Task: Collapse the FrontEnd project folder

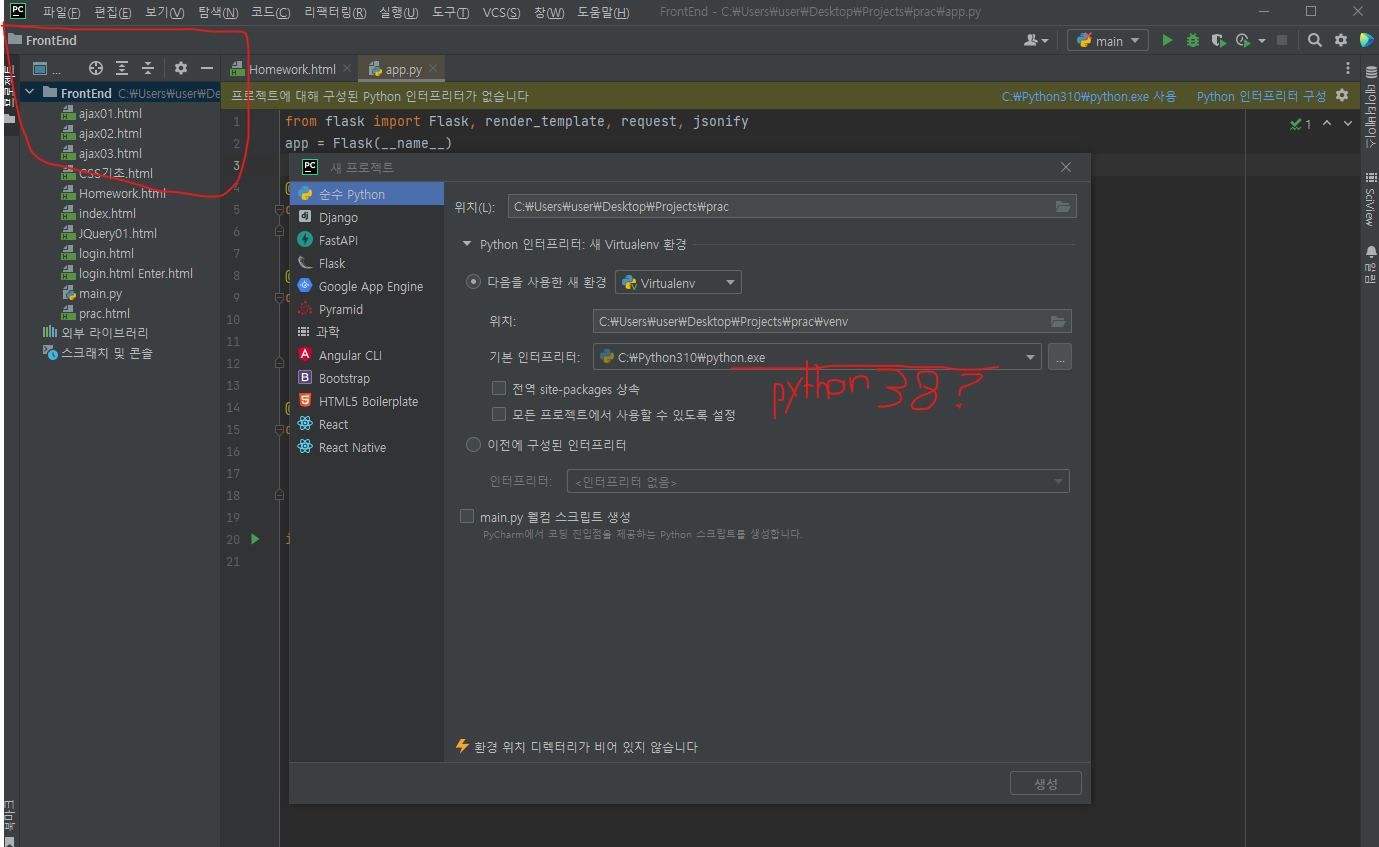Action: click(30, 93)
